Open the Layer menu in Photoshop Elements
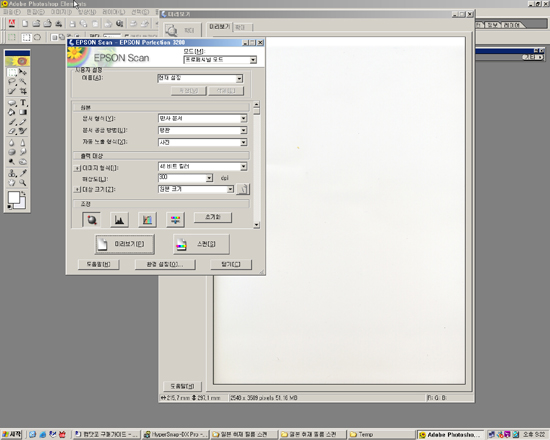Image resolution: width=550 pixels, height=440 pixels. click(113, 12)
